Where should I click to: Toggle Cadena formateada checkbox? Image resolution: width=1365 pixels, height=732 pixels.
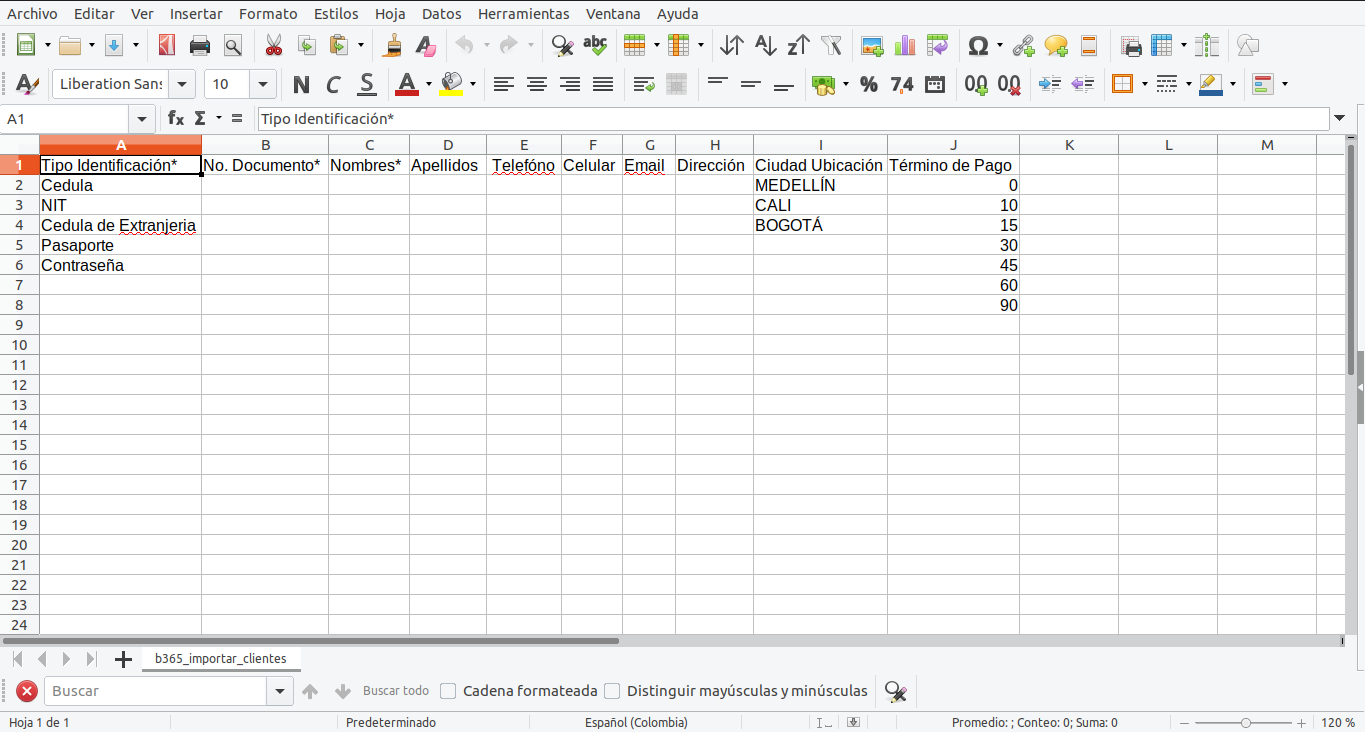pos(449,691)
